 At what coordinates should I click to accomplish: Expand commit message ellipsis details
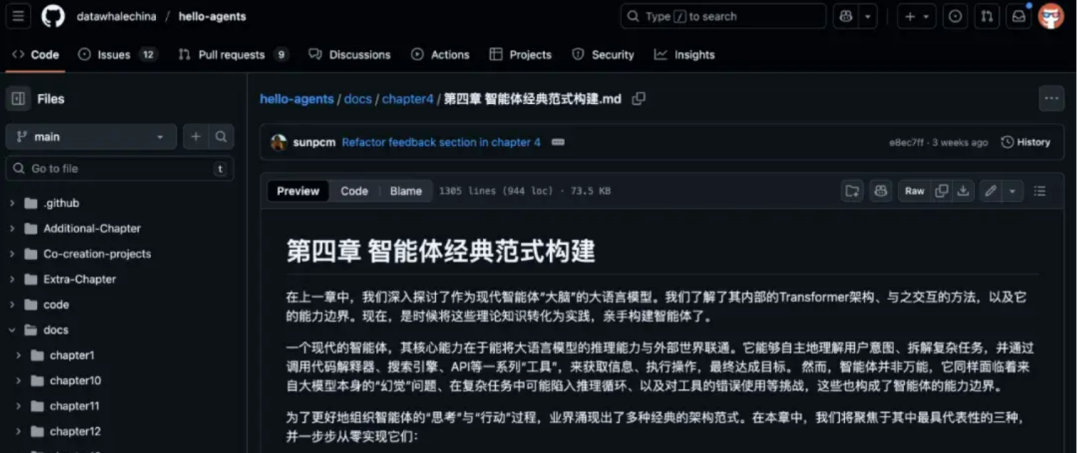558,143
